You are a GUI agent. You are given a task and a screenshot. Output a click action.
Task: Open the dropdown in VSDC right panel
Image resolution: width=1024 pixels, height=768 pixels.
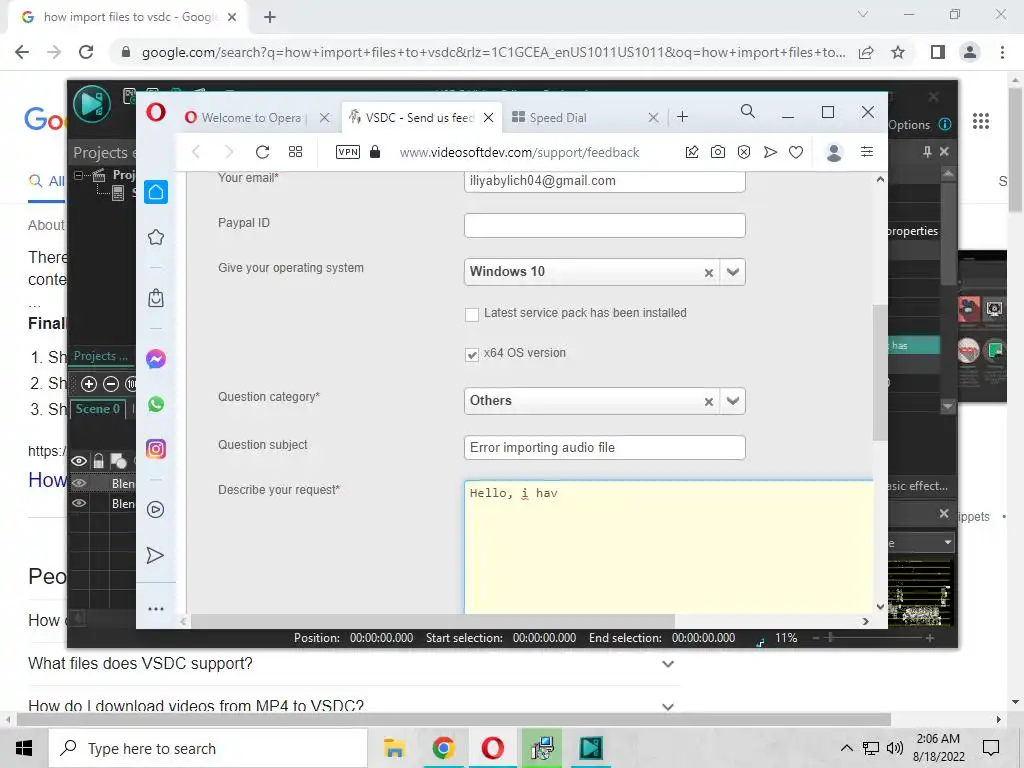[x=948, y=542]
